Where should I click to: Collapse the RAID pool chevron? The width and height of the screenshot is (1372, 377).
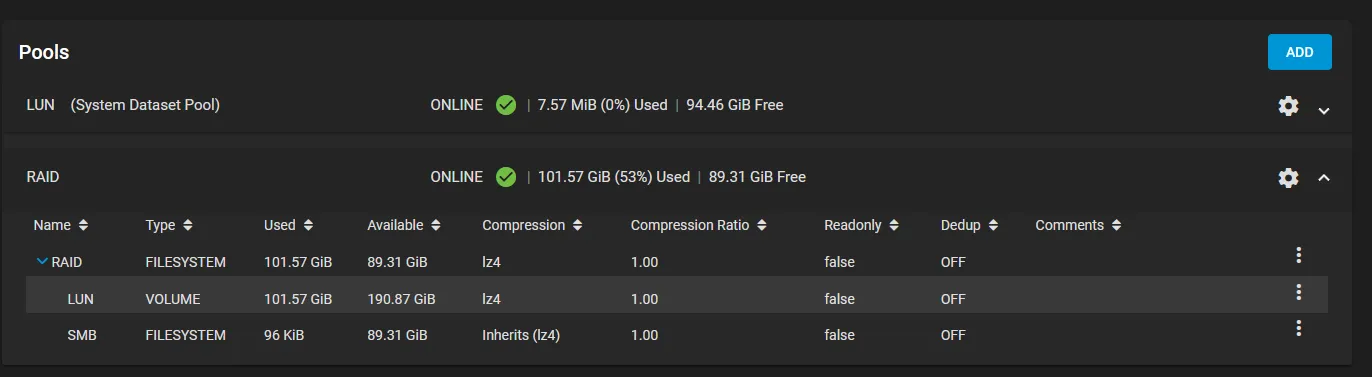tap(1324, 178)
